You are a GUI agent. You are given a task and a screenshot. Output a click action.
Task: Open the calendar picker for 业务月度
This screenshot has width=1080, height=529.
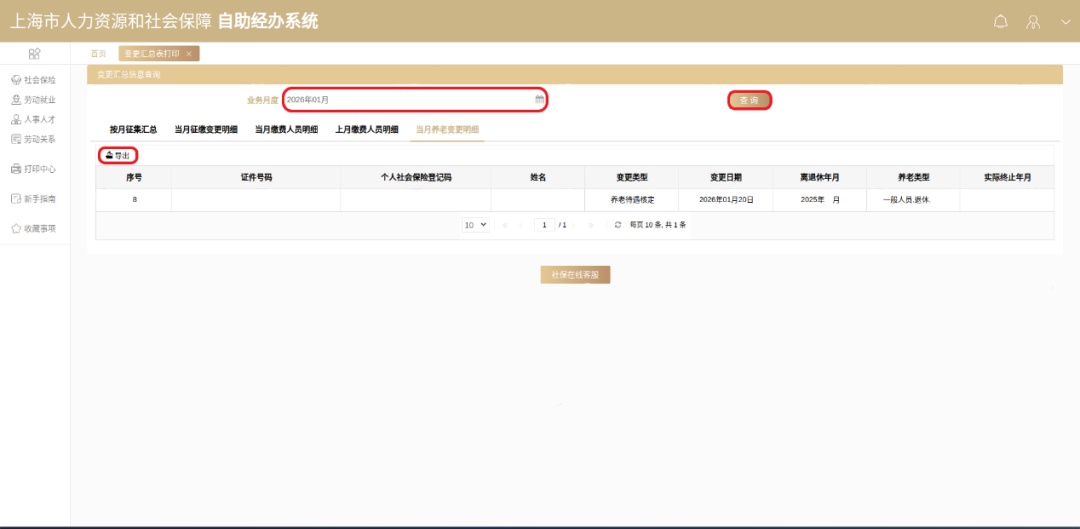tap(539, 100)
